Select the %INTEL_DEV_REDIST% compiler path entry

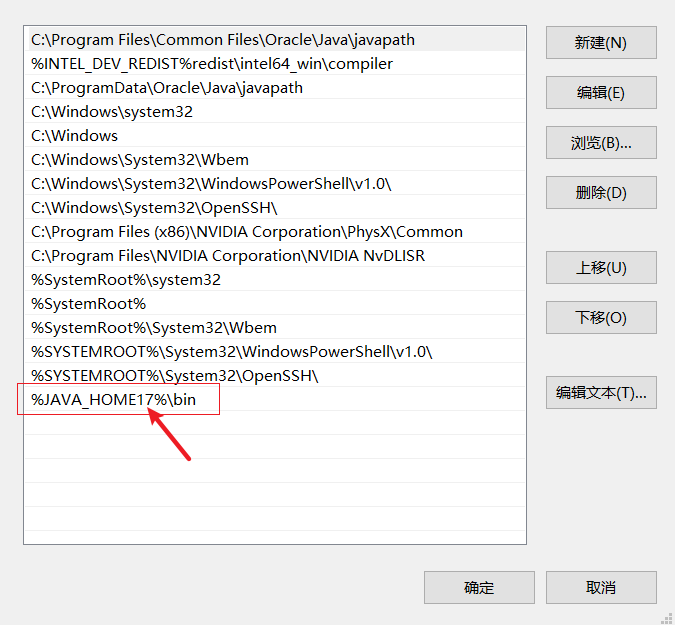pyautogui.click(x=275, y=64)
